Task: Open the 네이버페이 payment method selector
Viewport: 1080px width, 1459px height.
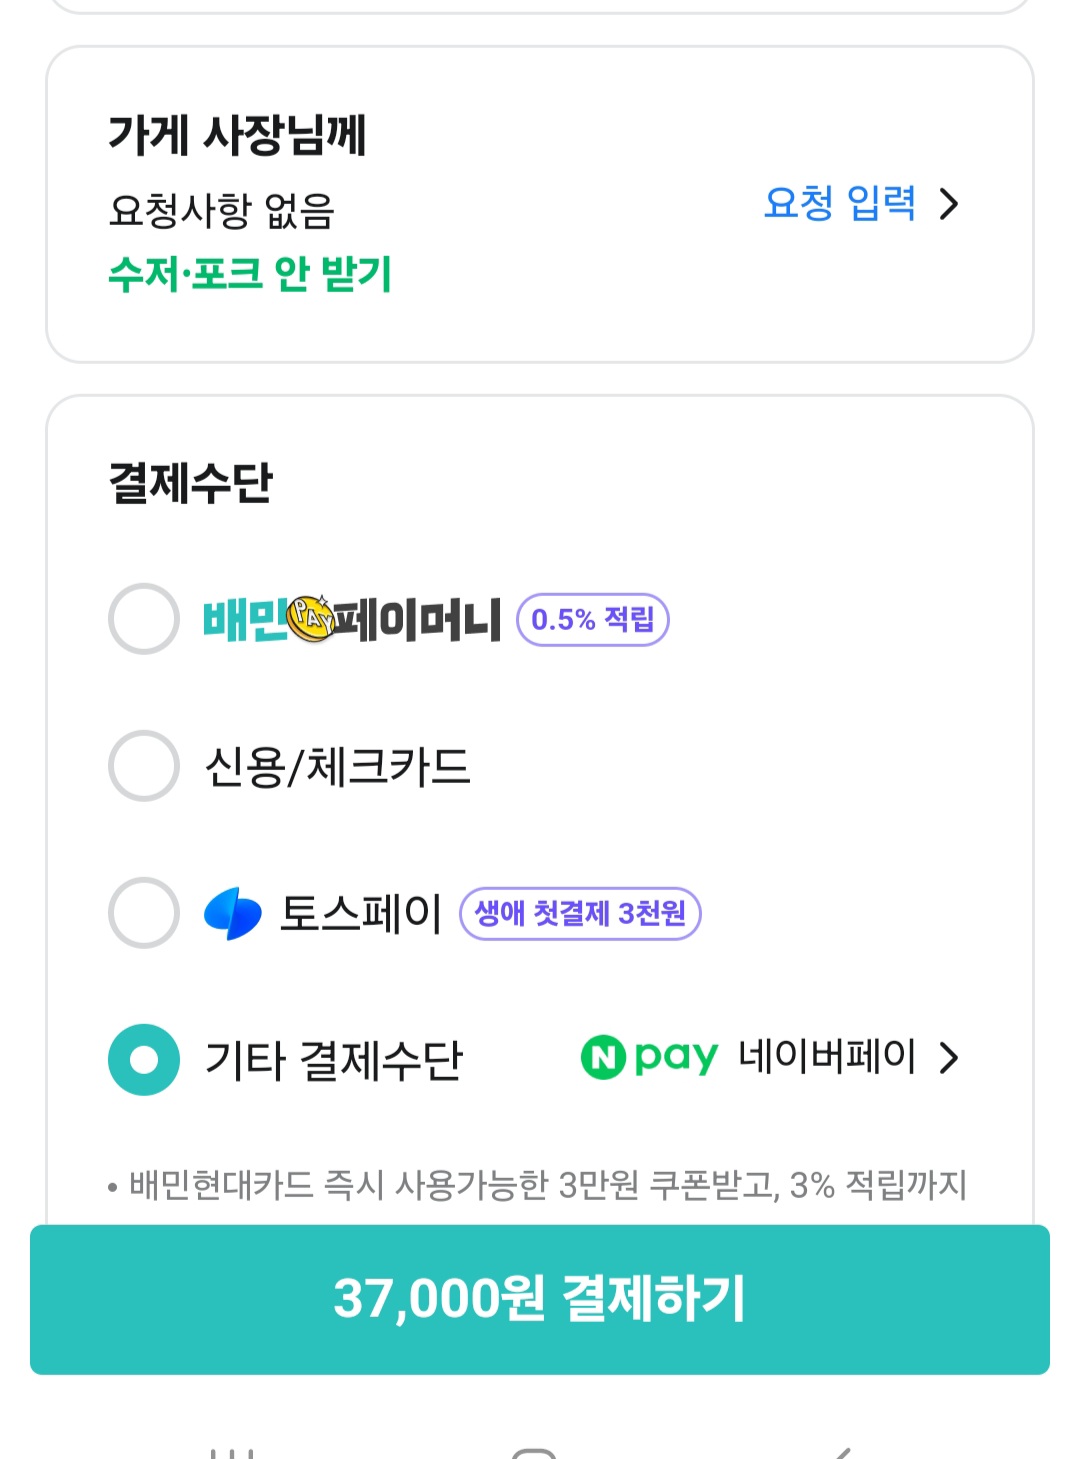Action: click(x=826, y=1057)
